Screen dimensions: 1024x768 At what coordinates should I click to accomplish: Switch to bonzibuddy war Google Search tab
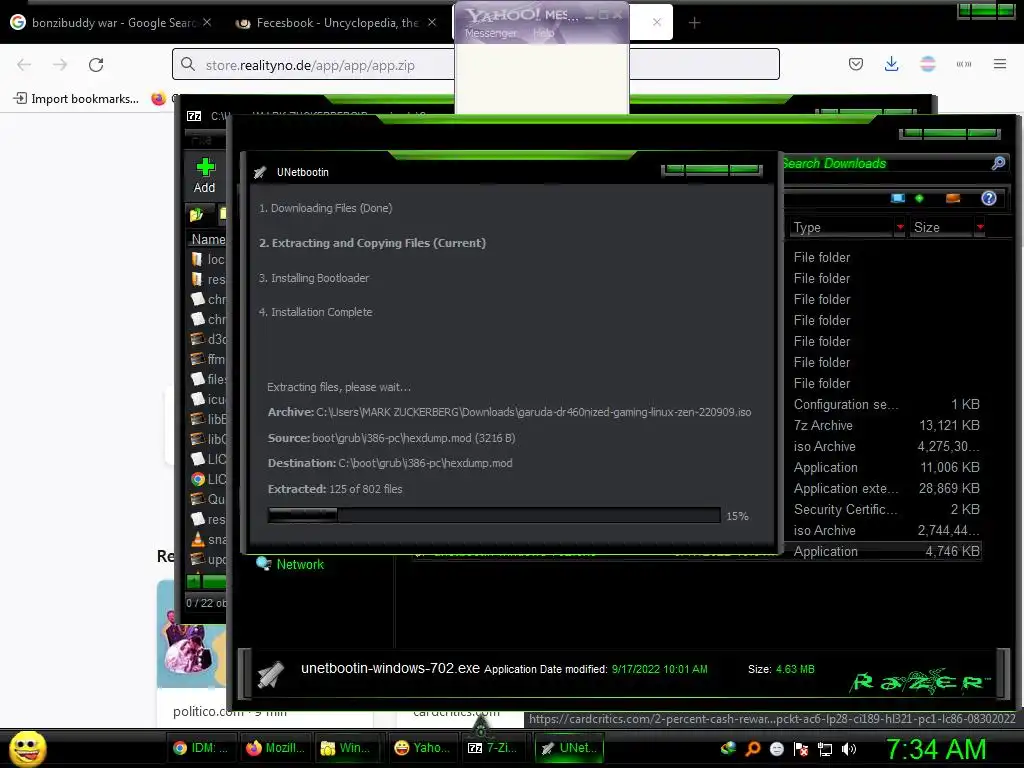[112, 23]
